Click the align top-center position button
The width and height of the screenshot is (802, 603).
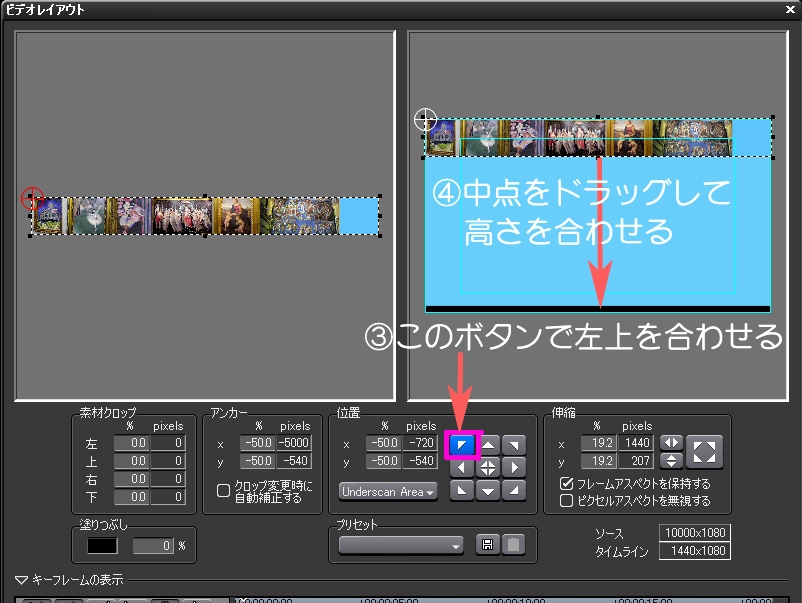[x=488, y=443]
